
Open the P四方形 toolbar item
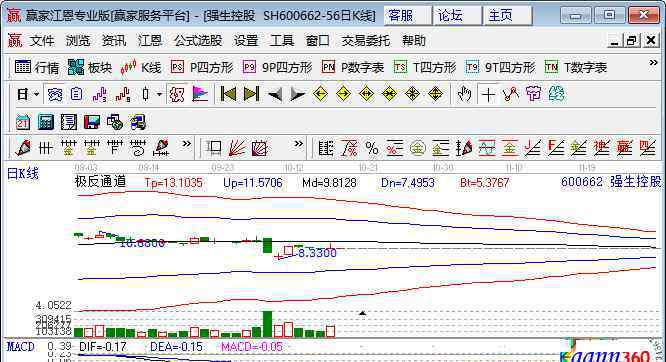(202, 67)
